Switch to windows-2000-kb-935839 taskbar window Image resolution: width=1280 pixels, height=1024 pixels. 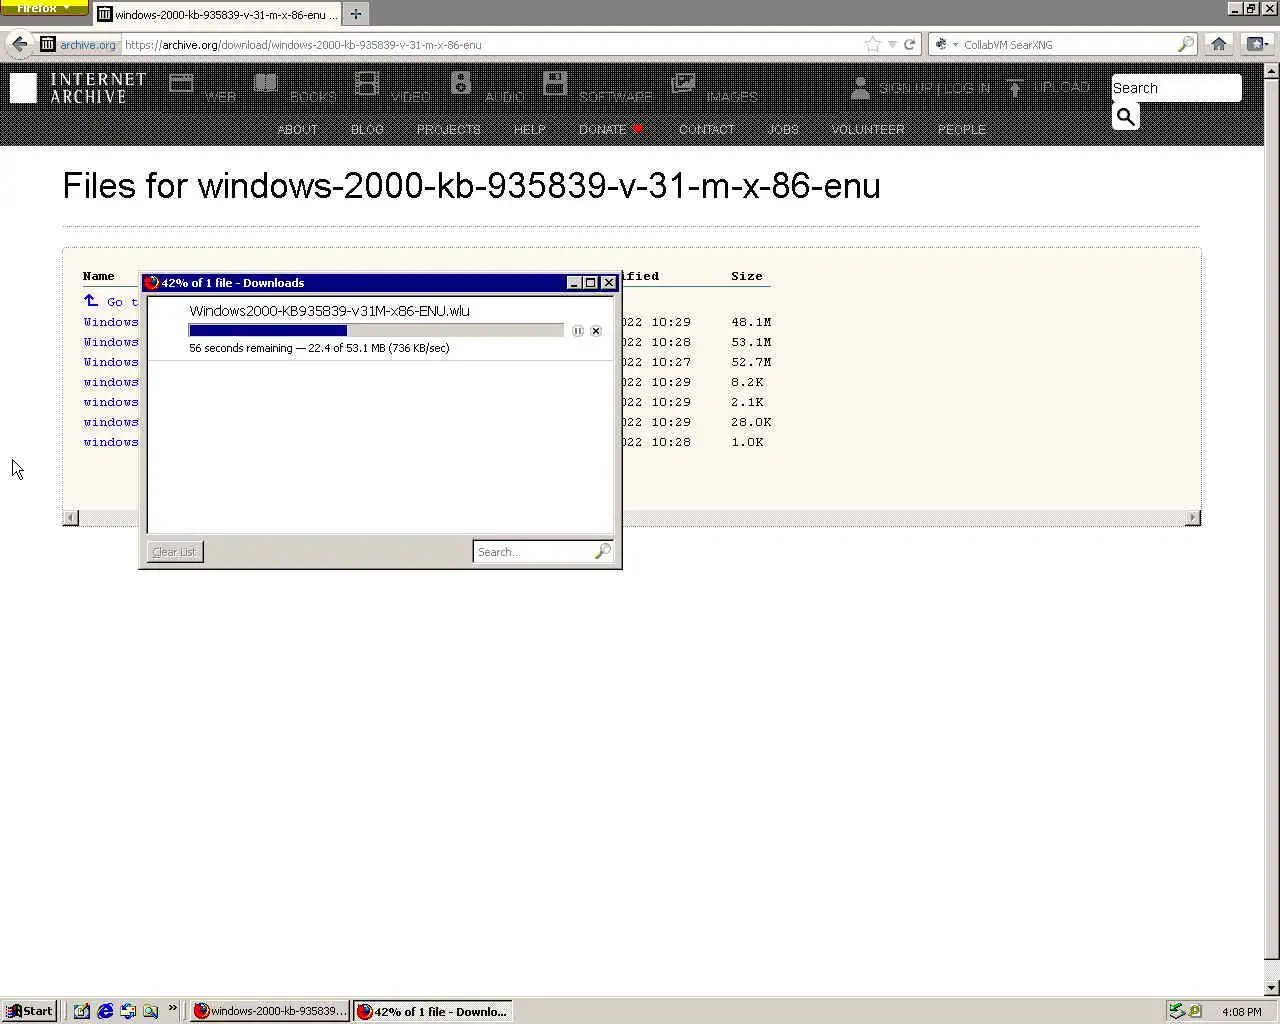pyautogui.click(x=270, y=1011)
